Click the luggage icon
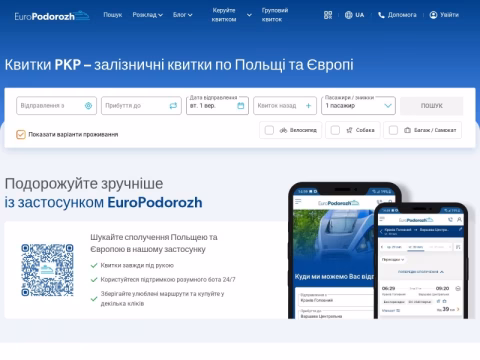This screenshot has width=480, height=360. coord(407,130)
